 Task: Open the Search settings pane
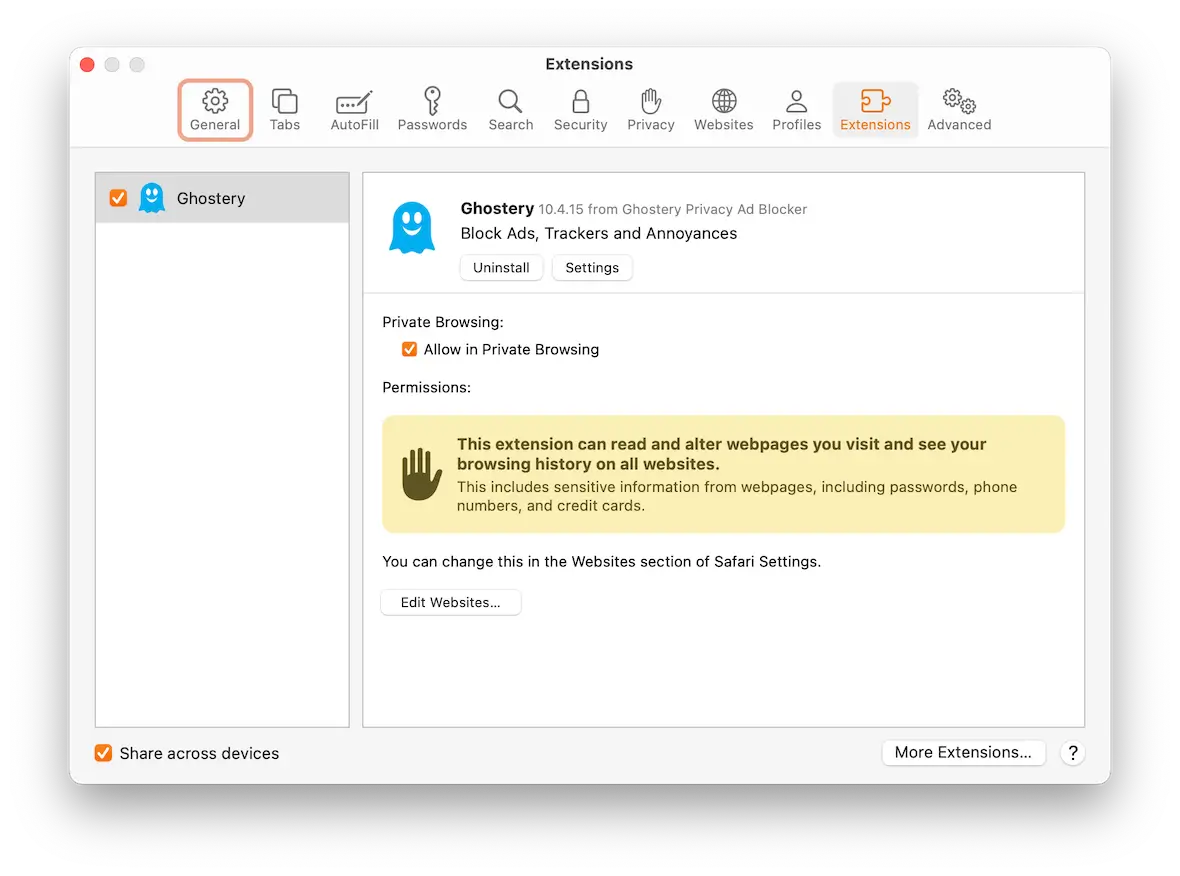click(x=510, y=110)
